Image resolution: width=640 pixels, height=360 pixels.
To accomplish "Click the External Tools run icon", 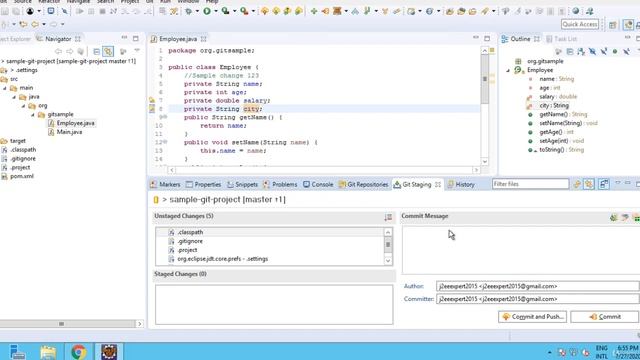I will 244,11.
